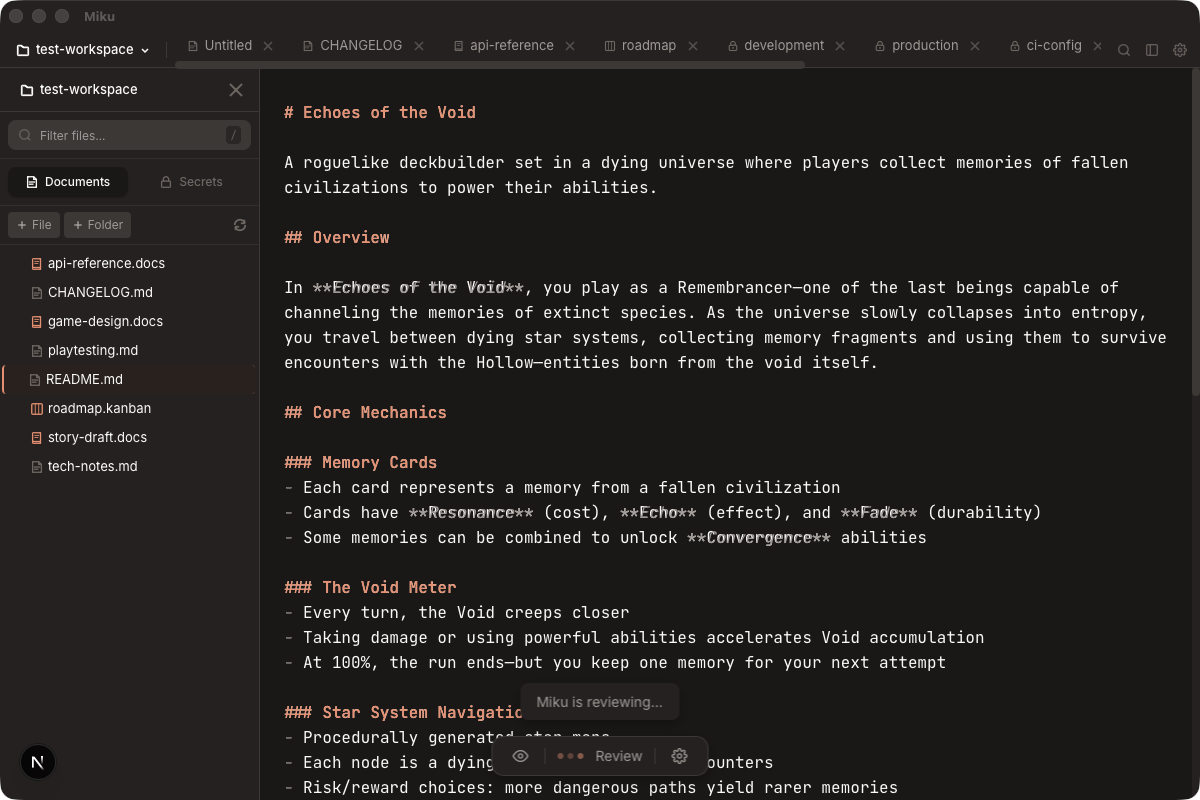Open app settings gear in top right
This screenshot has width=1200, height=800.
click(1180, 50)
